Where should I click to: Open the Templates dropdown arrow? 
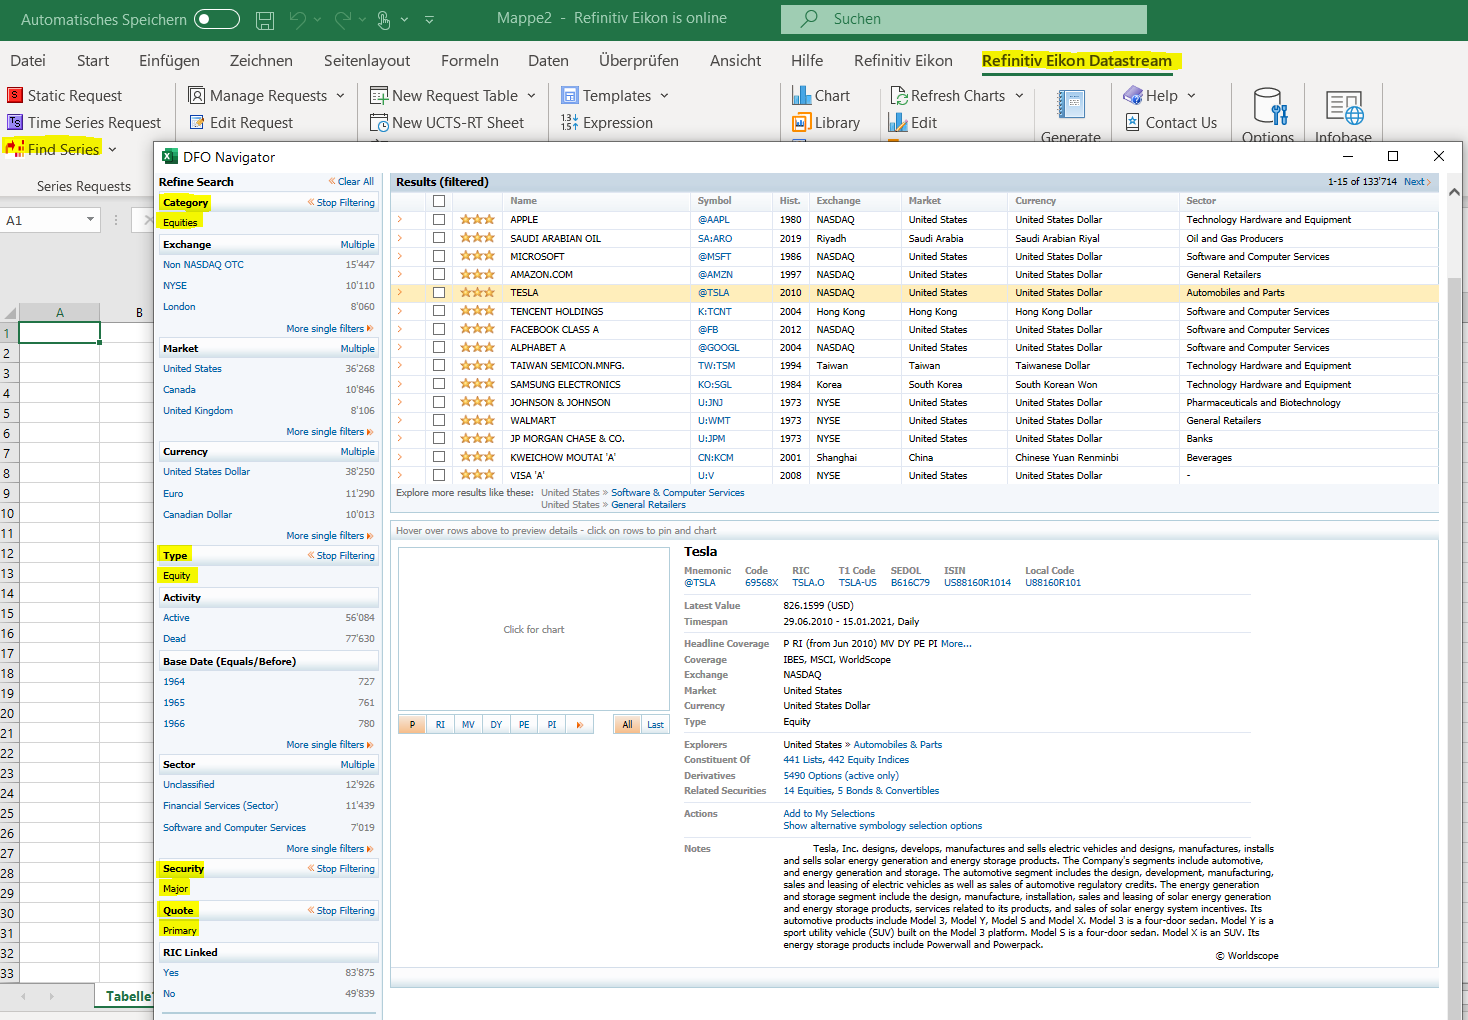coord(664,95)
